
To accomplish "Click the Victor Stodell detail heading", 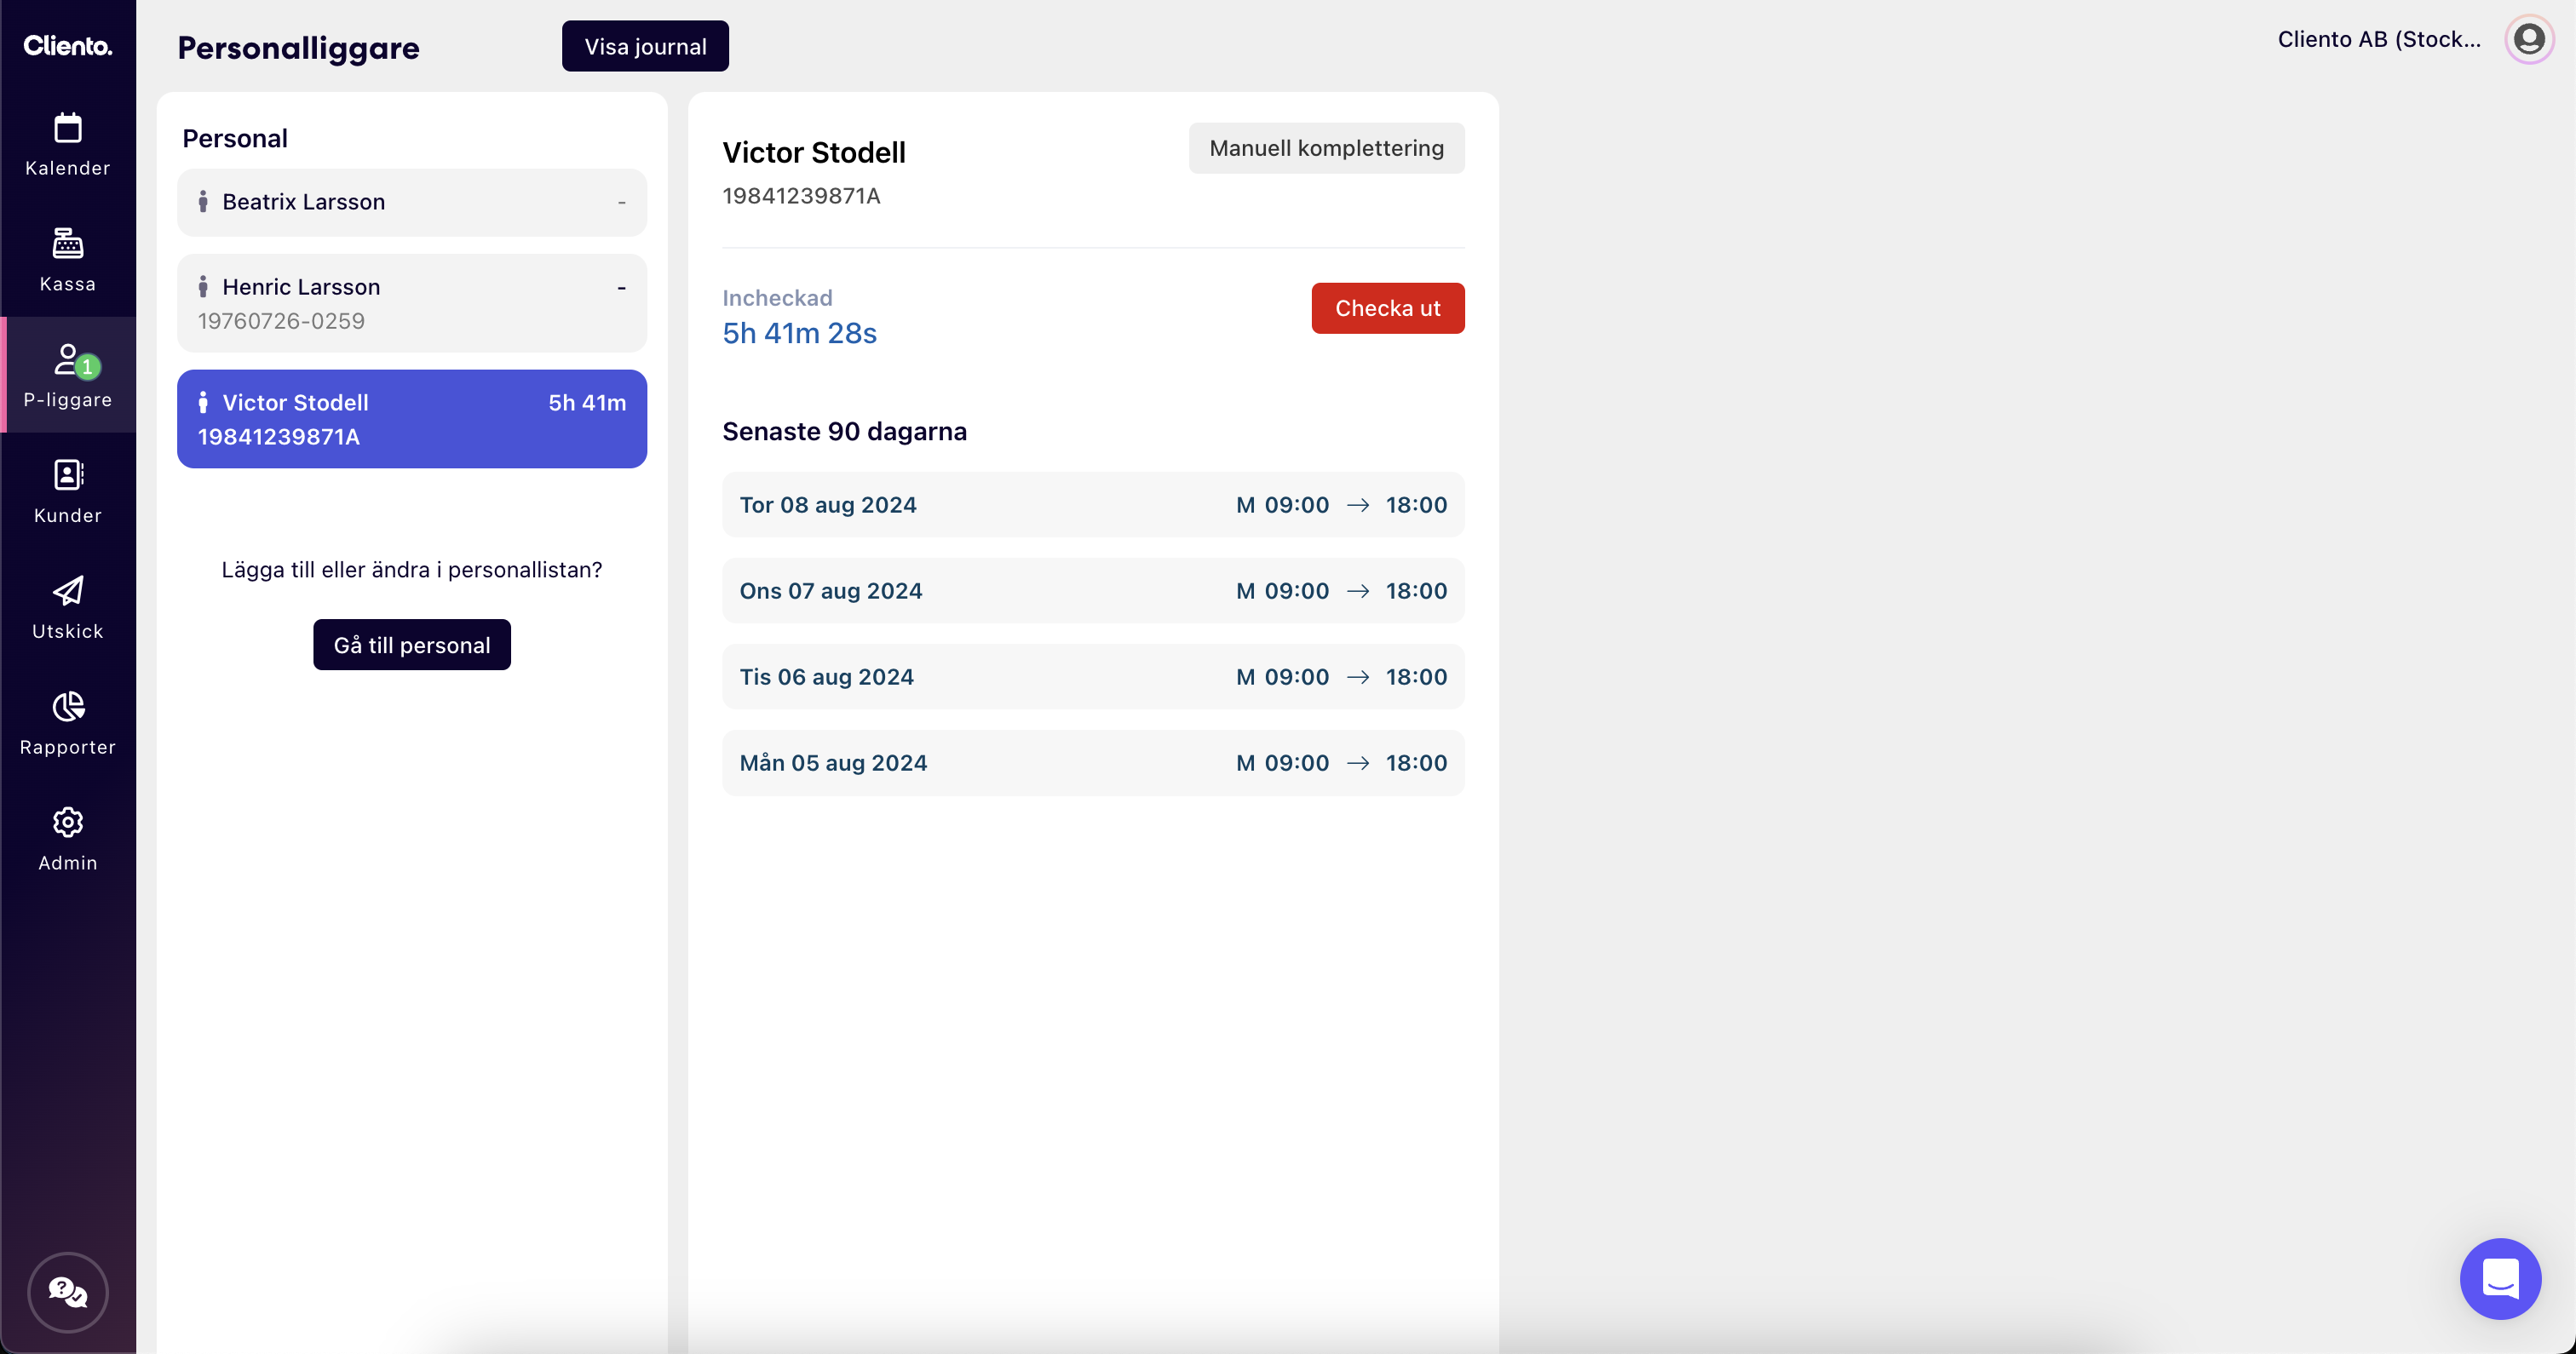I will (814, 153).
